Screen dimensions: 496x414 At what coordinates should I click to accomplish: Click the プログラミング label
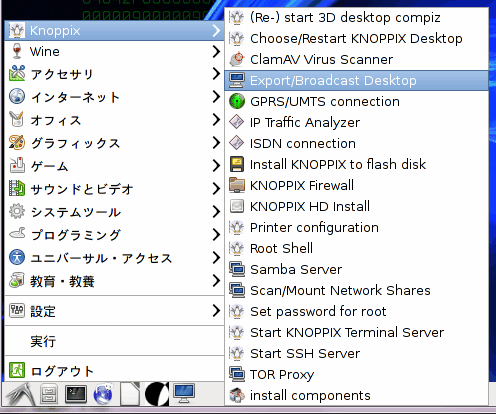pos(75,235)
